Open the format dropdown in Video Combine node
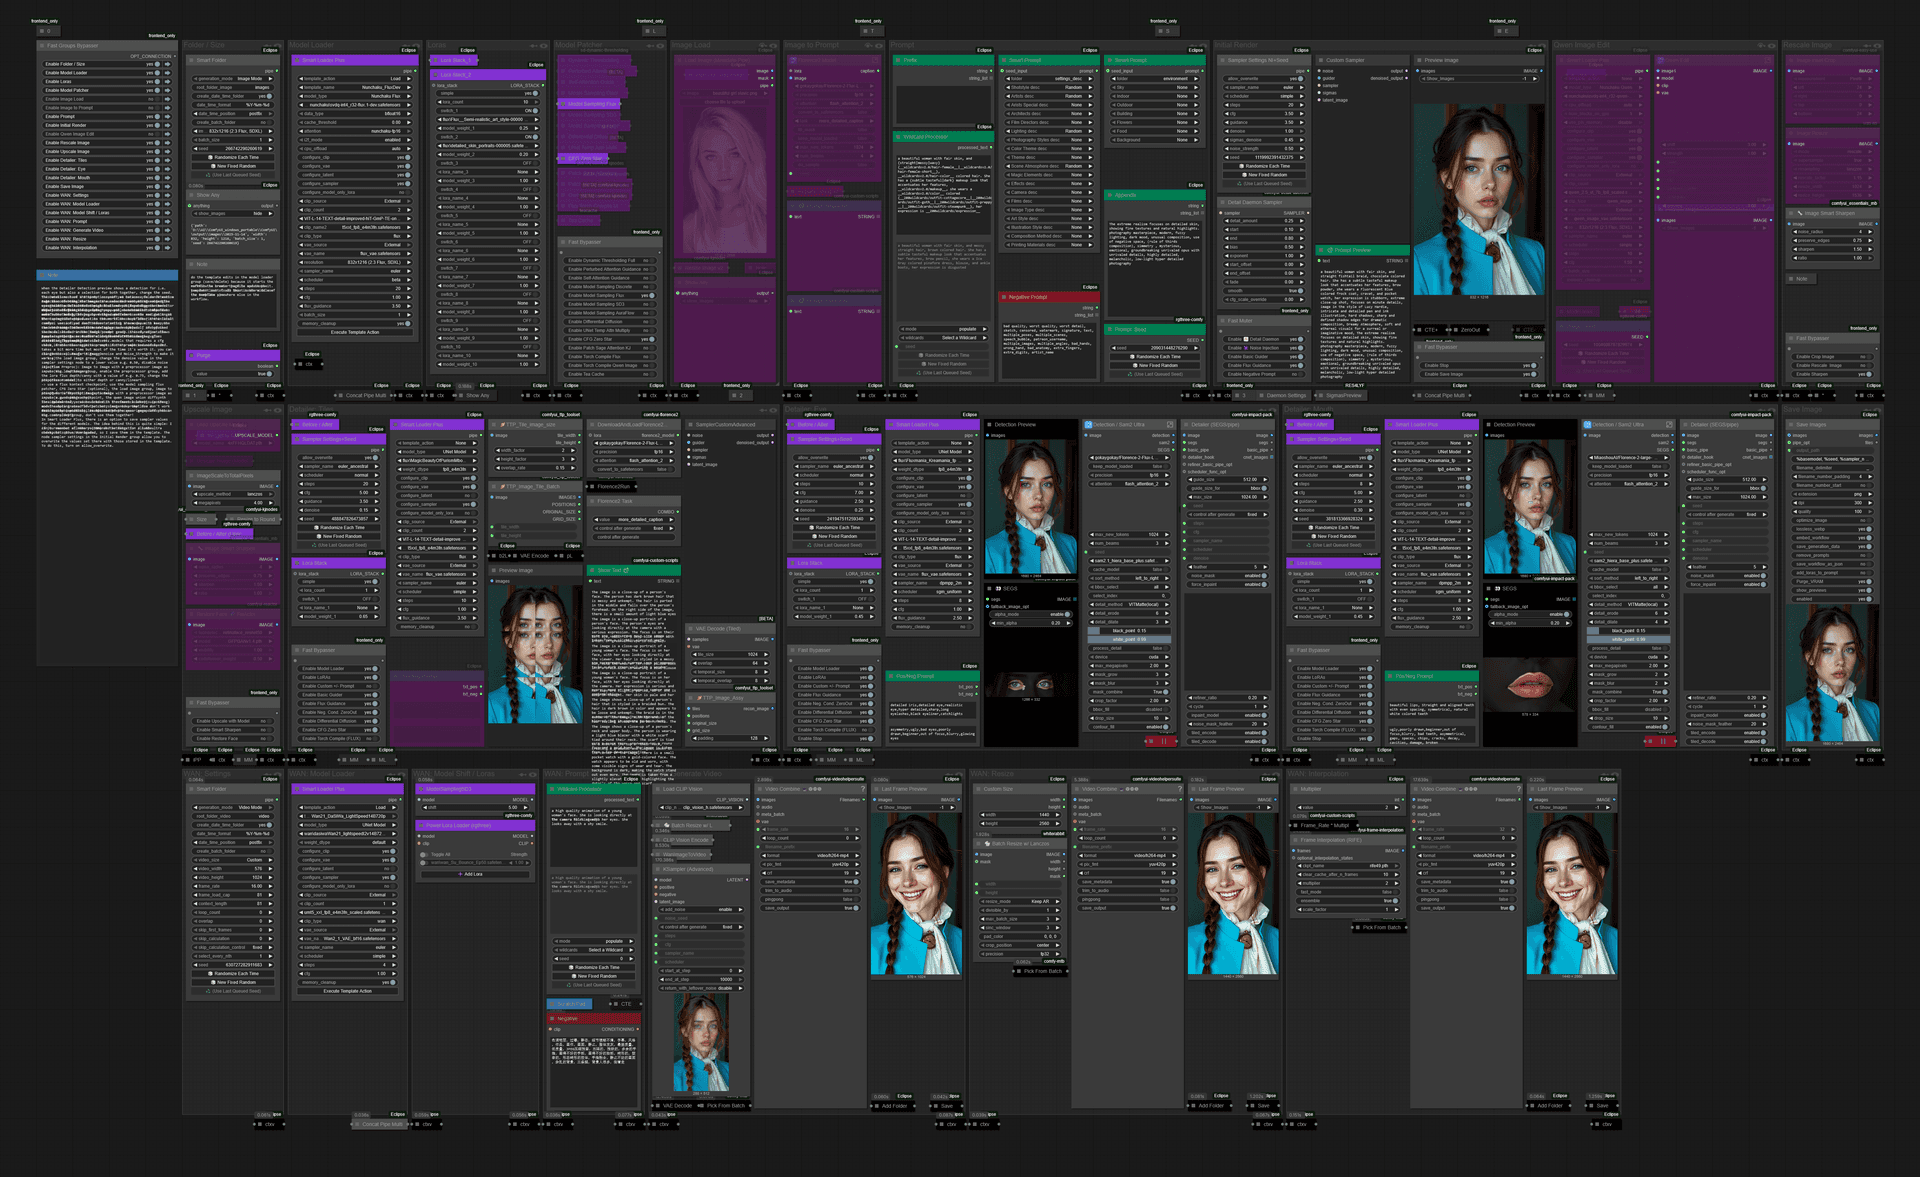The height and width of the screenshot is (1177, 1920). coord(809,856)
